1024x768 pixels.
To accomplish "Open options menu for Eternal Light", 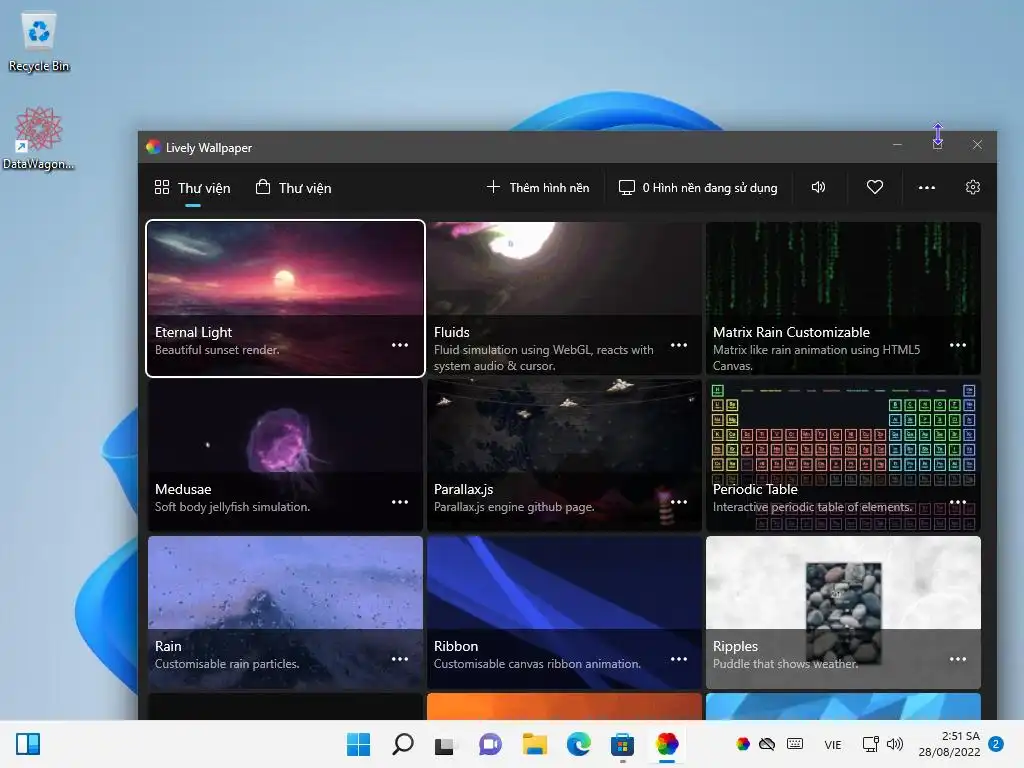I will click(x=400, y=345).
